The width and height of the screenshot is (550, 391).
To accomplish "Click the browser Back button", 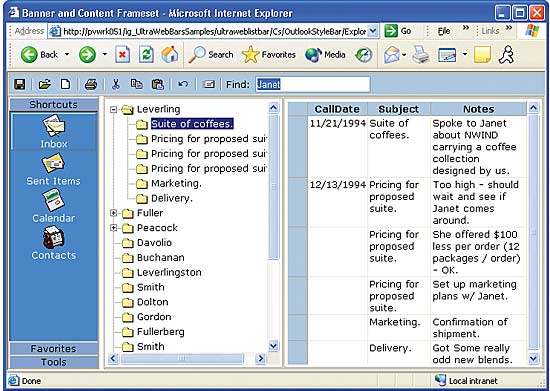I will pyautogui.click(x=39, y=55).
